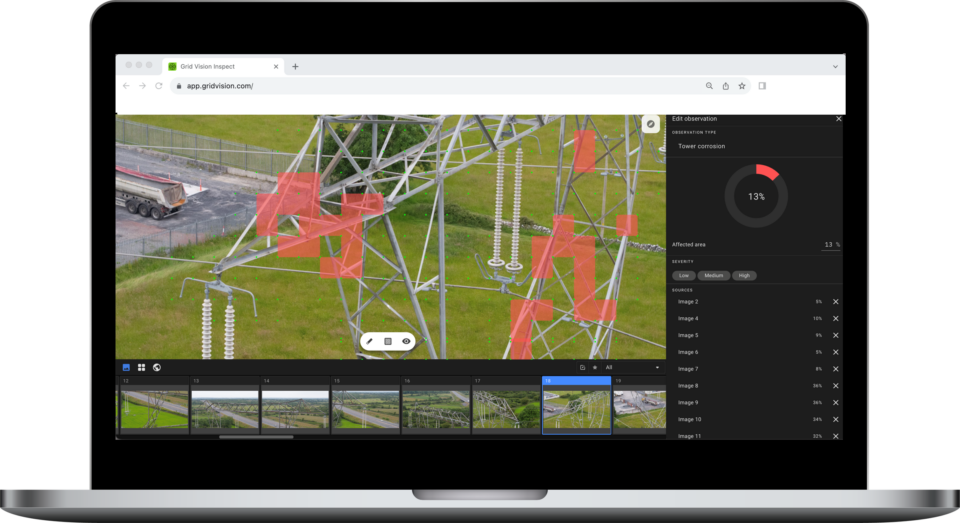This screenshot has height=523, width=960.
Task: Select the pencil draw tool
Action: [x=369, y=341]
